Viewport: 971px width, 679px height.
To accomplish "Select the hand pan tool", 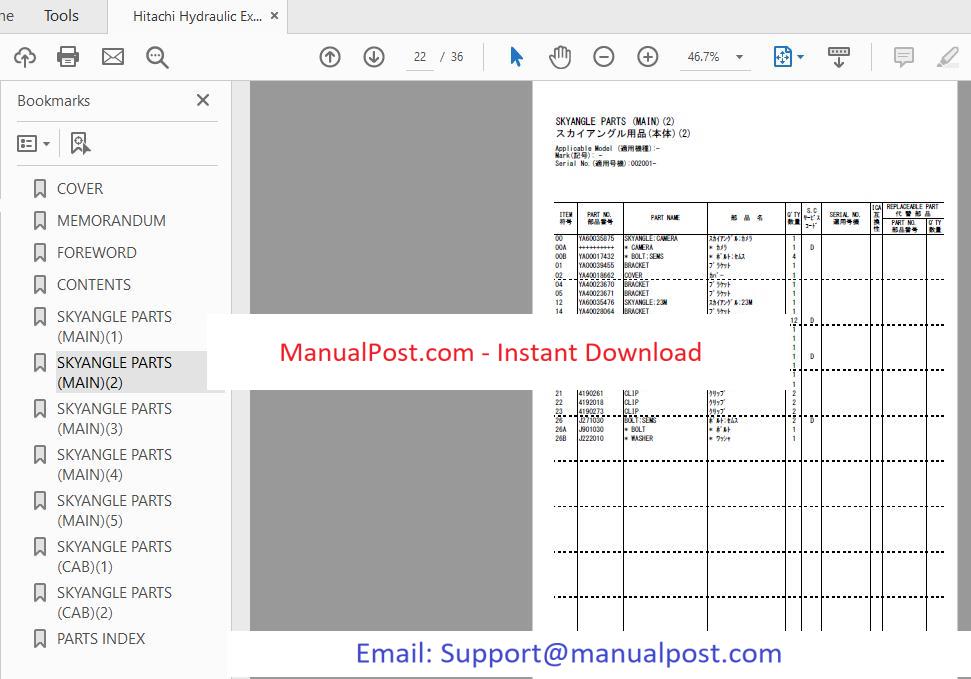I will (x=560, y=57).
